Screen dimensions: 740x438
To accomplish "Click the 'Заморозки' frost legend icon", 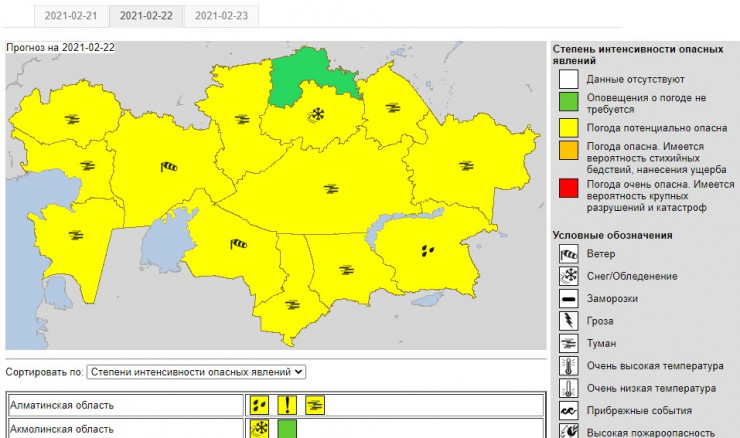I will click(568, 299).
